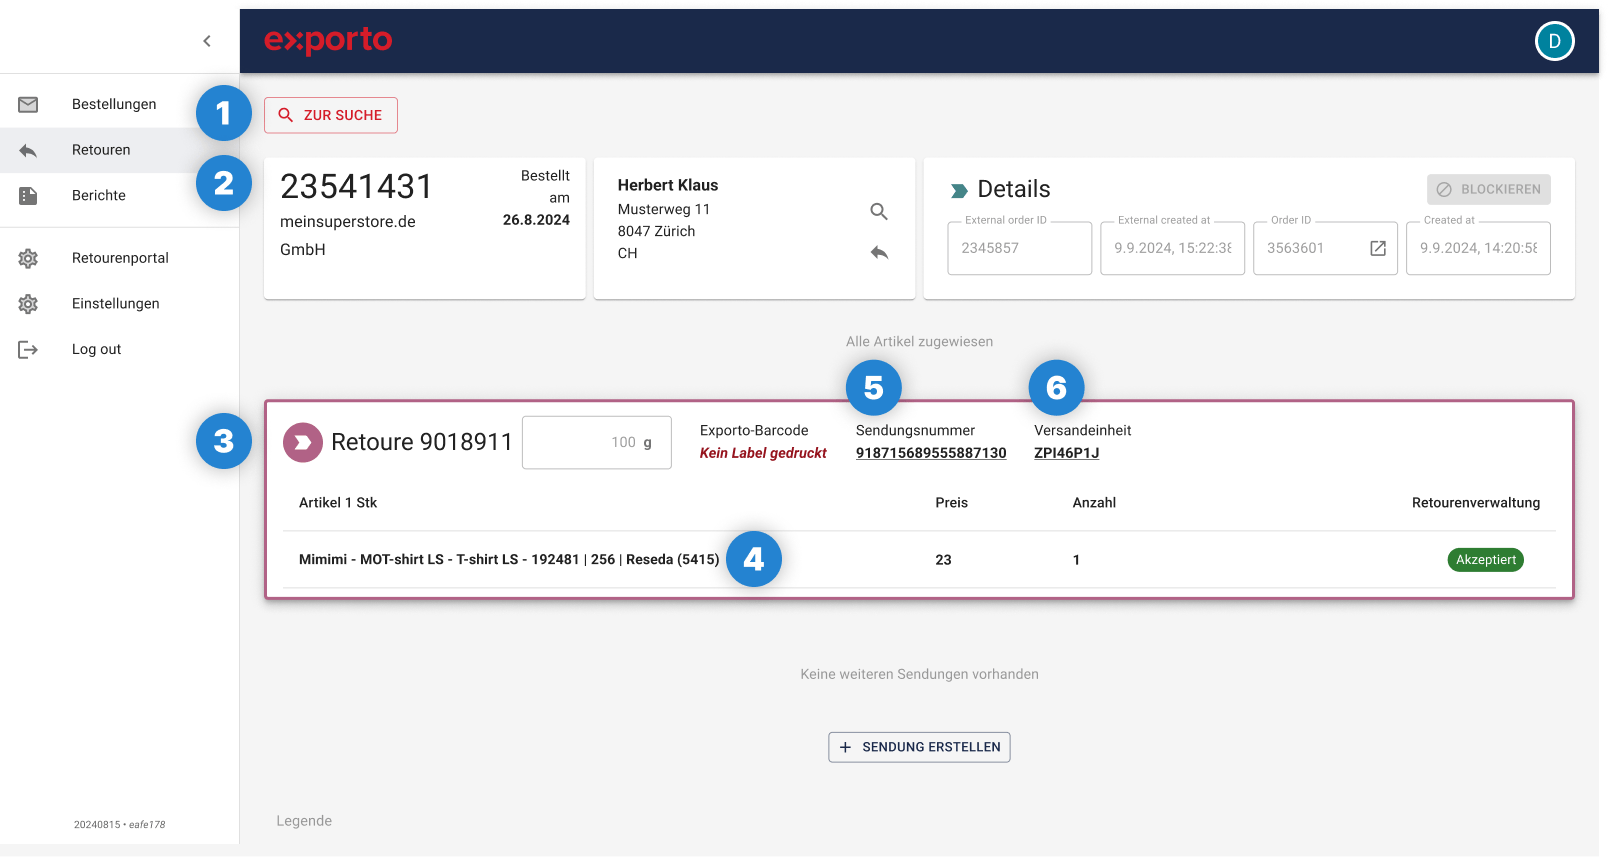The width and height of the screenshot is (1609, 857).
Task: Click the Retouren reply arrow icon
Action: click(x=28, y=150)
